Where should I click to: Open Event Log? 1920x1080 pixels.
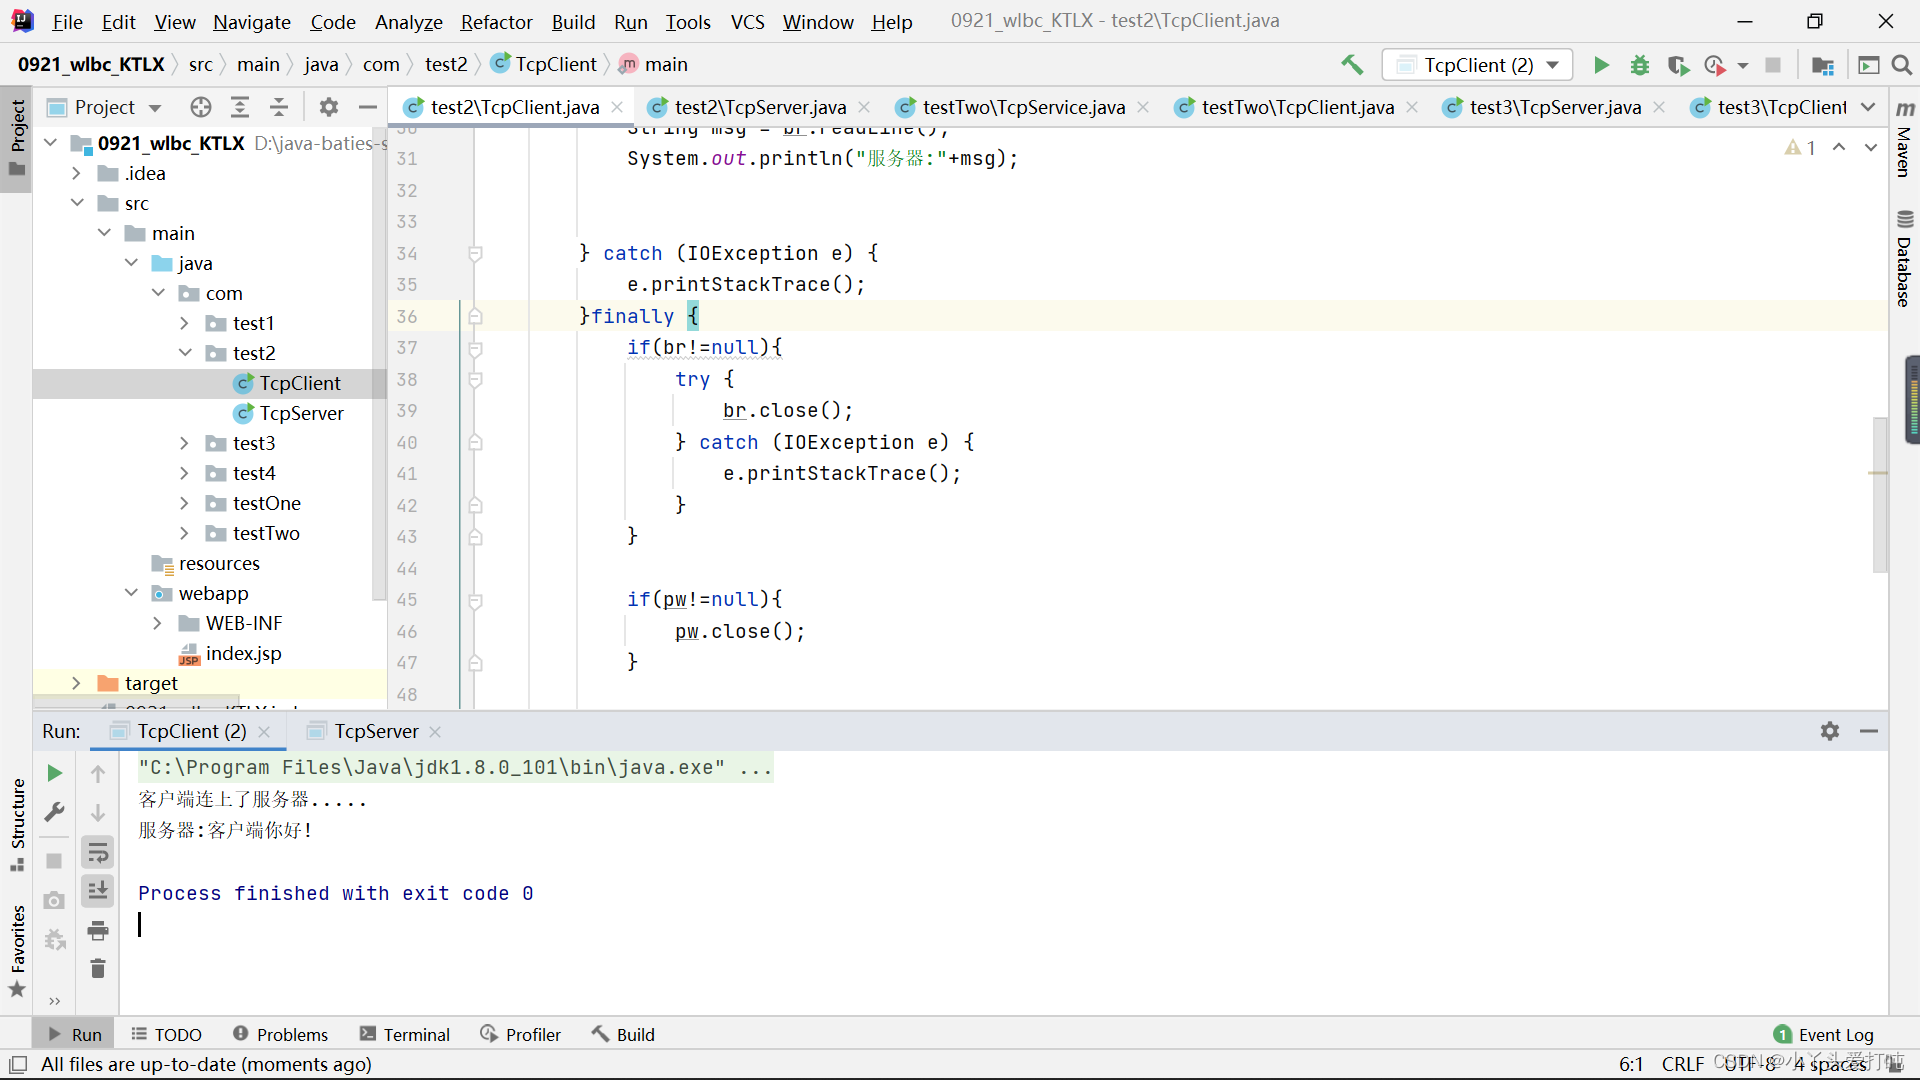(1824, 1034)
